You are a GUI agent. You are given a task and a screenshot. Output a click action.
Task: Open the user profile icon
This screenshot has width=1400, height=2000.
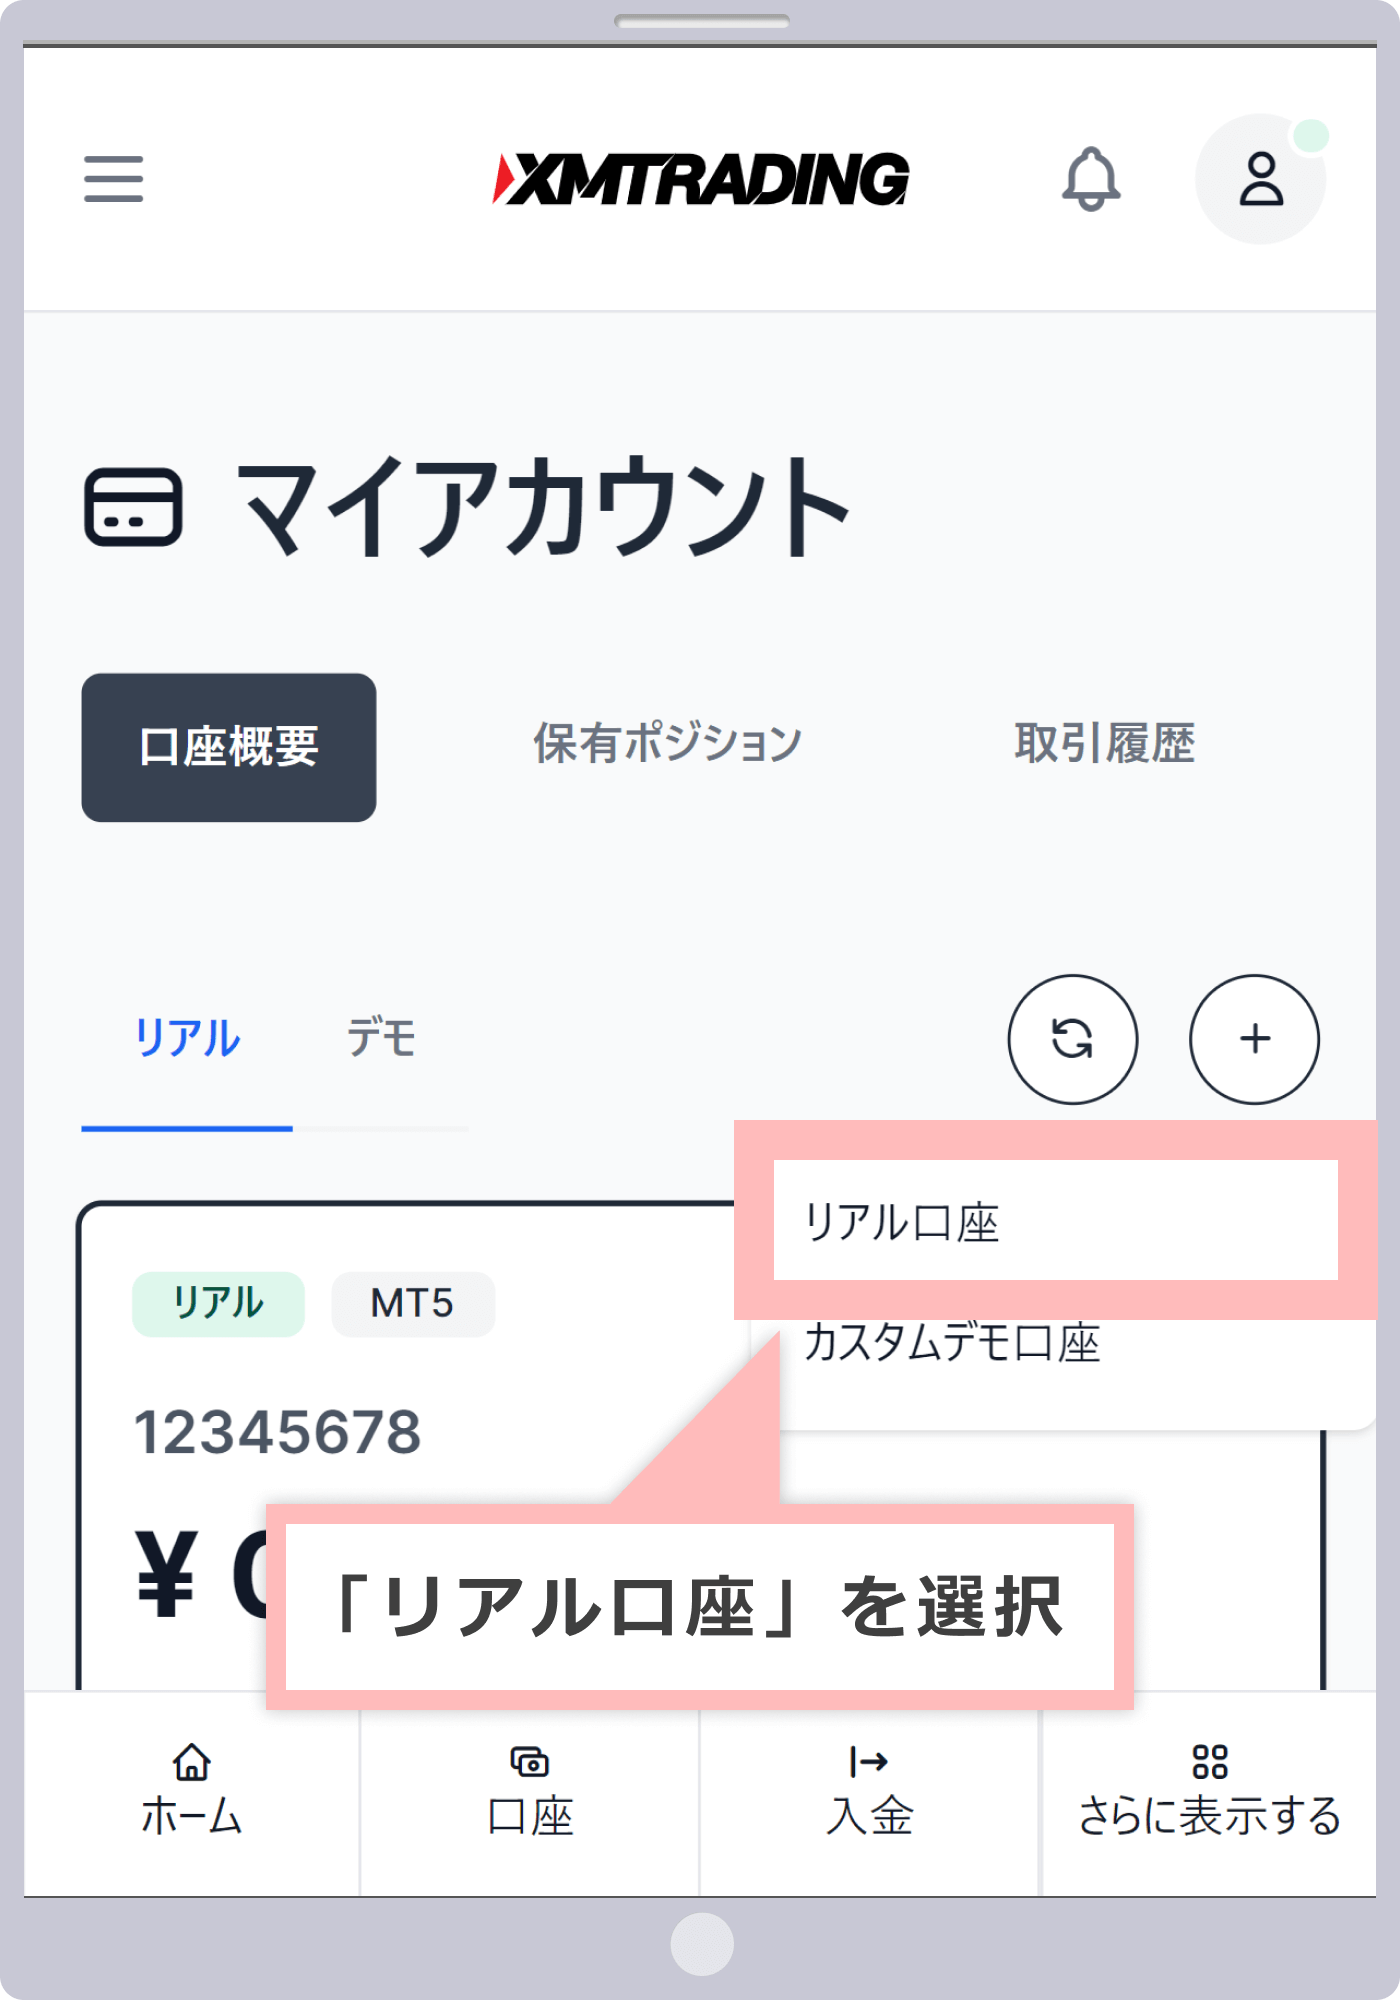pyautogui.click(x=1260, y=179)
